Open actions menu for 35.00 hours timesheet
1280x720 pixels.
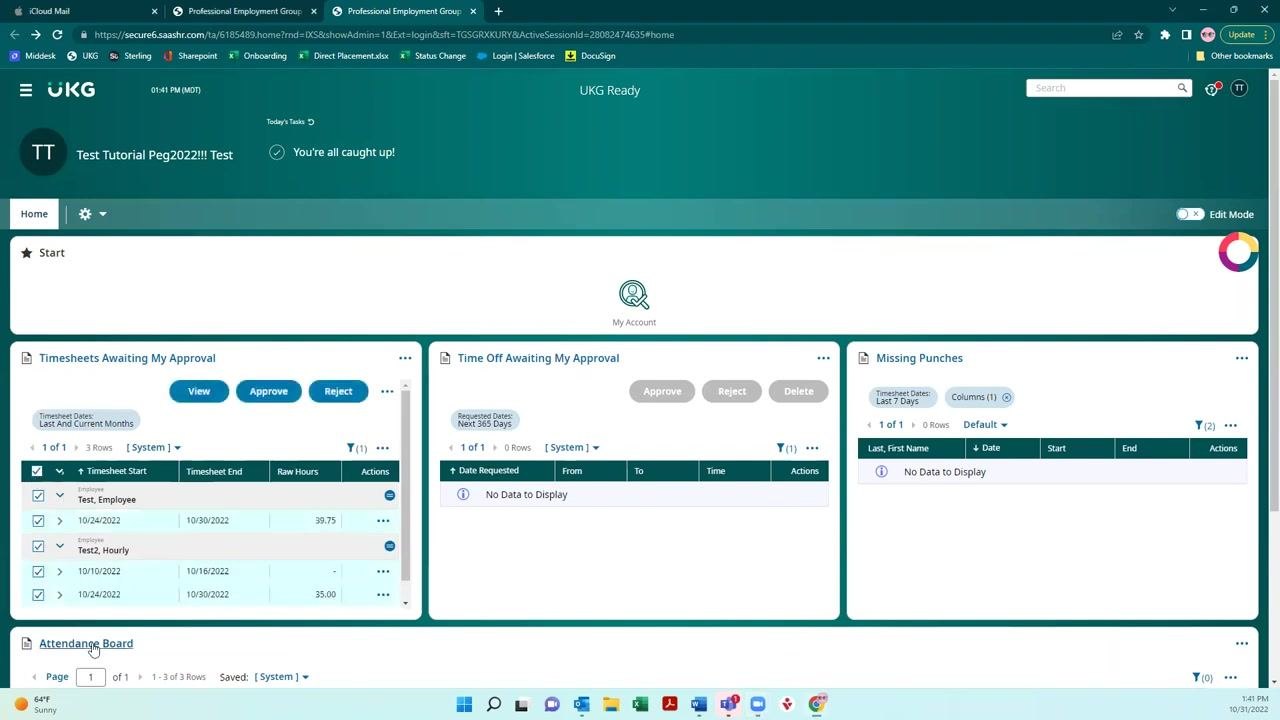point(383,595)
